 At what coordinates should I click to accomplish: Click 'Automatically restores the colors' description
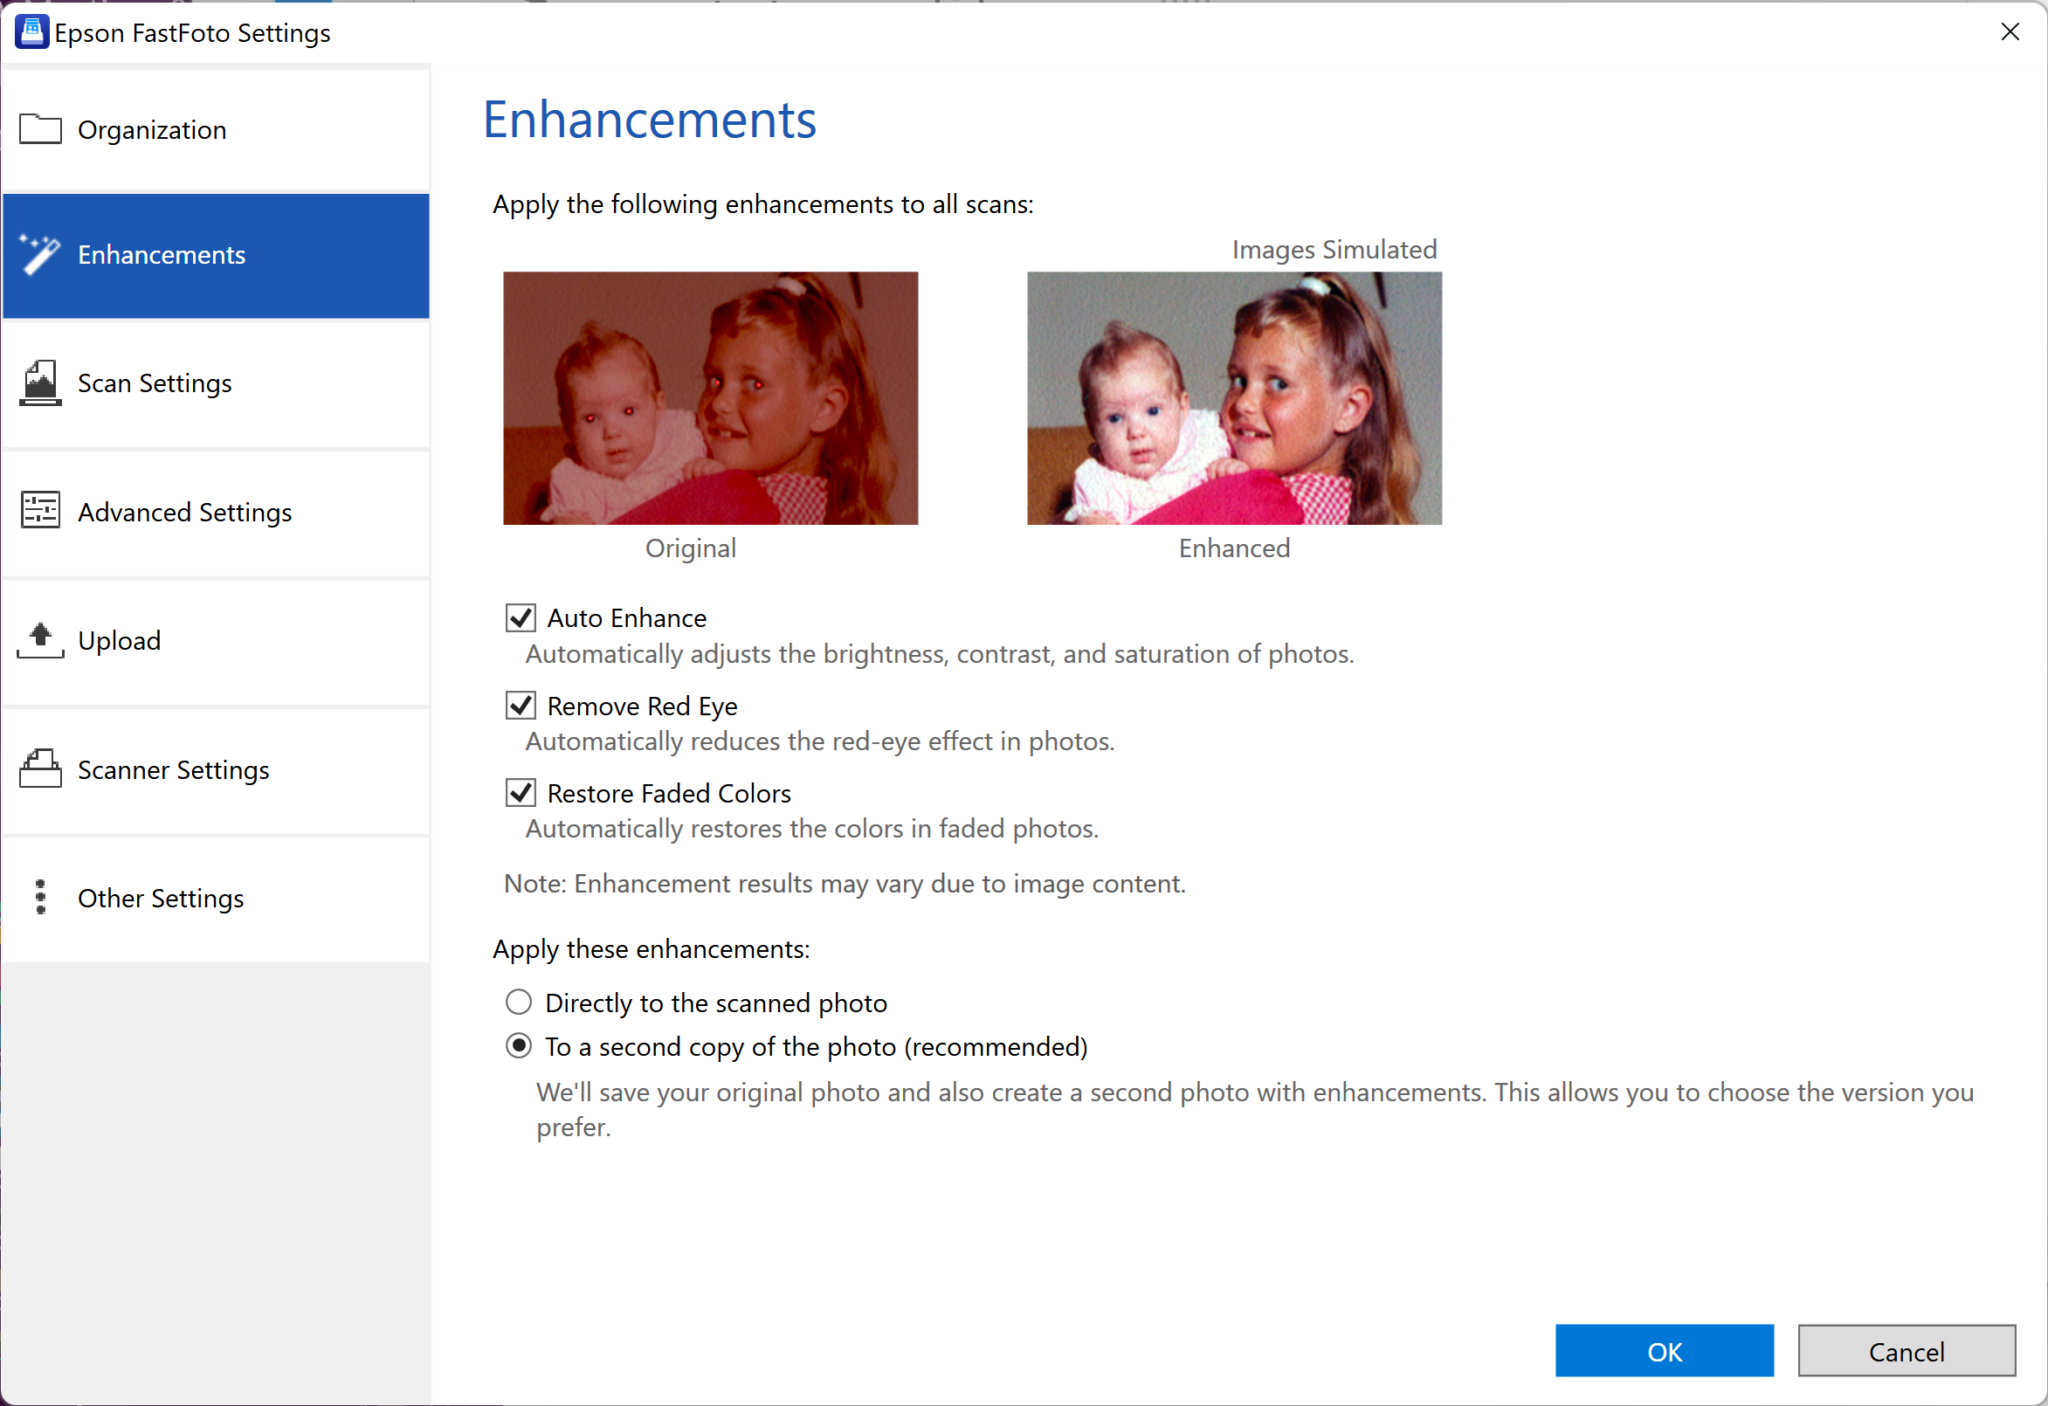click(812, 829)
